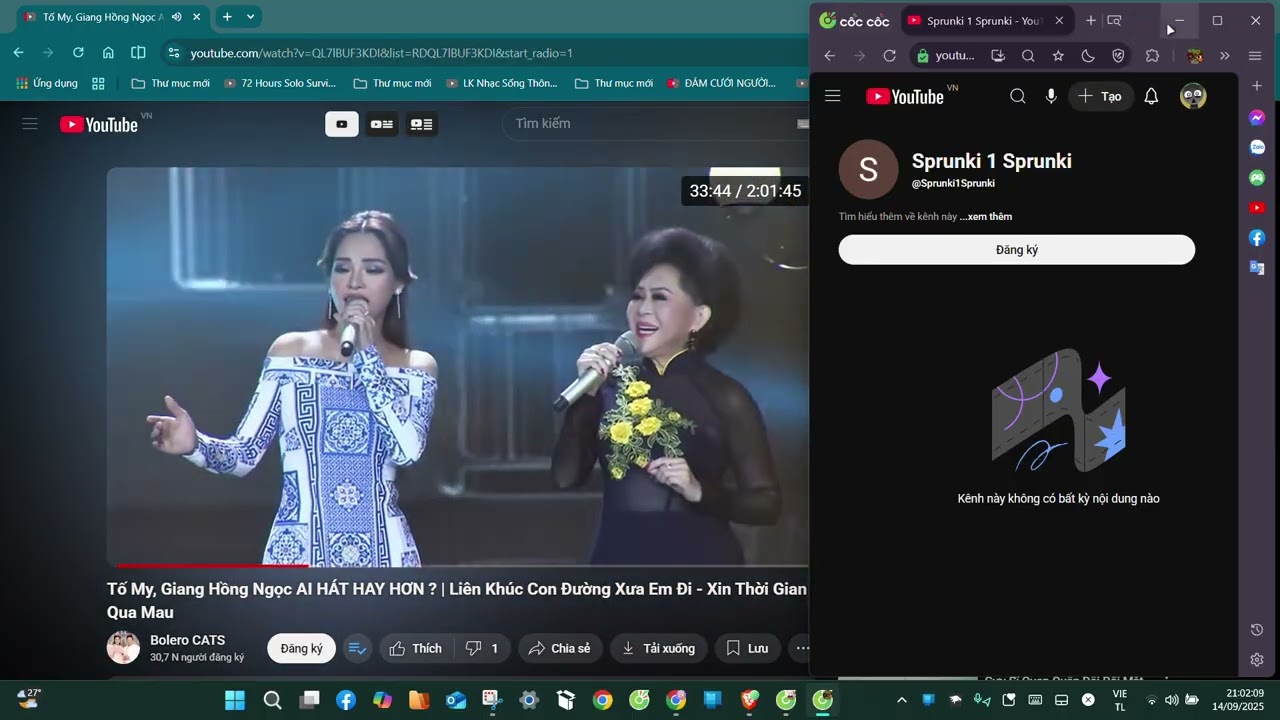This screenshot has width=1280, height=720.
Task: Select the video with wide list layout toggle
Action: [421, 124]
